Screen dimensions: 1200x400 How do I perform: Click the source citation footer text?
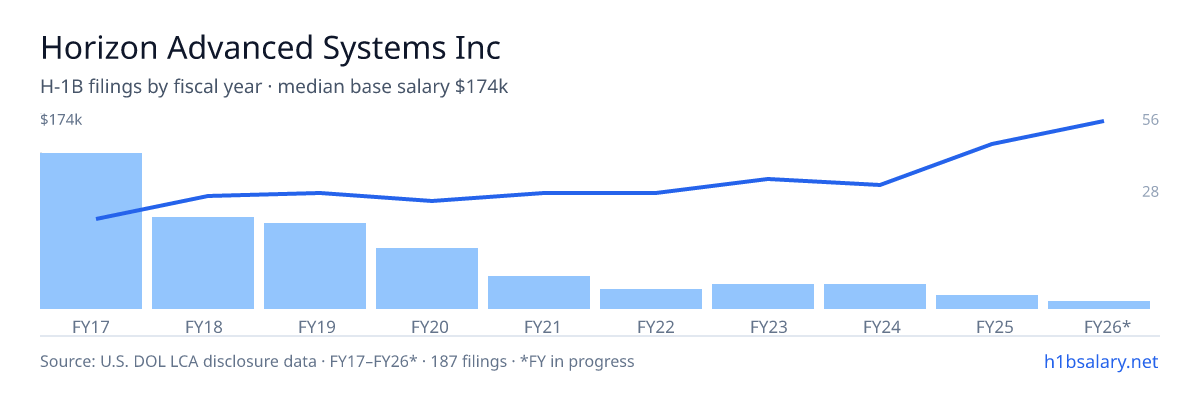click(337, 361)
